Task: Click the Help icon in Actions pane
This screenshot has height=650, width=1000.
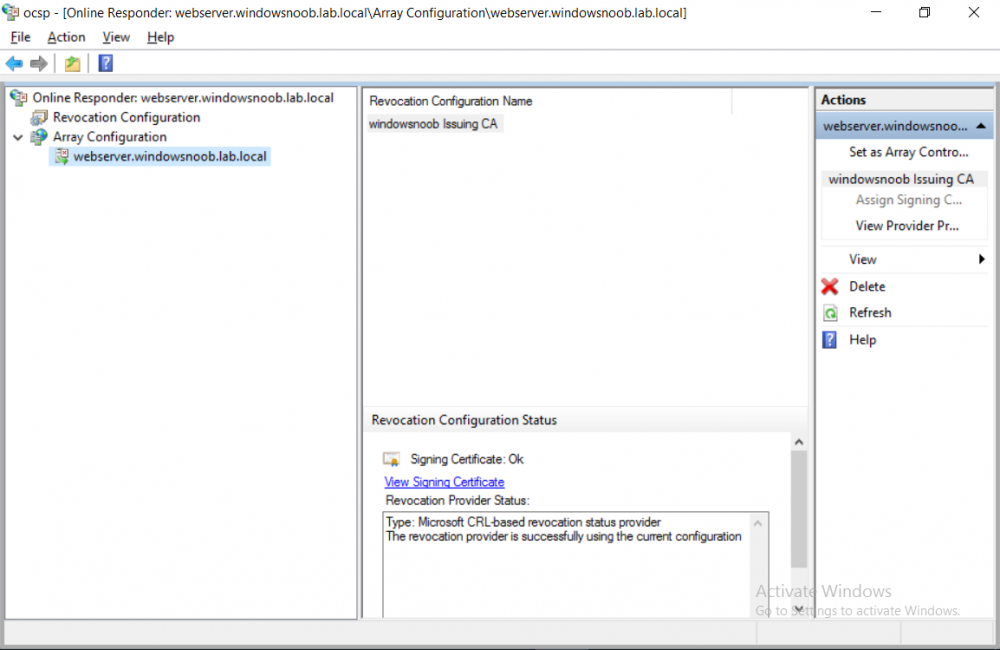Action: tap(830, 339)
